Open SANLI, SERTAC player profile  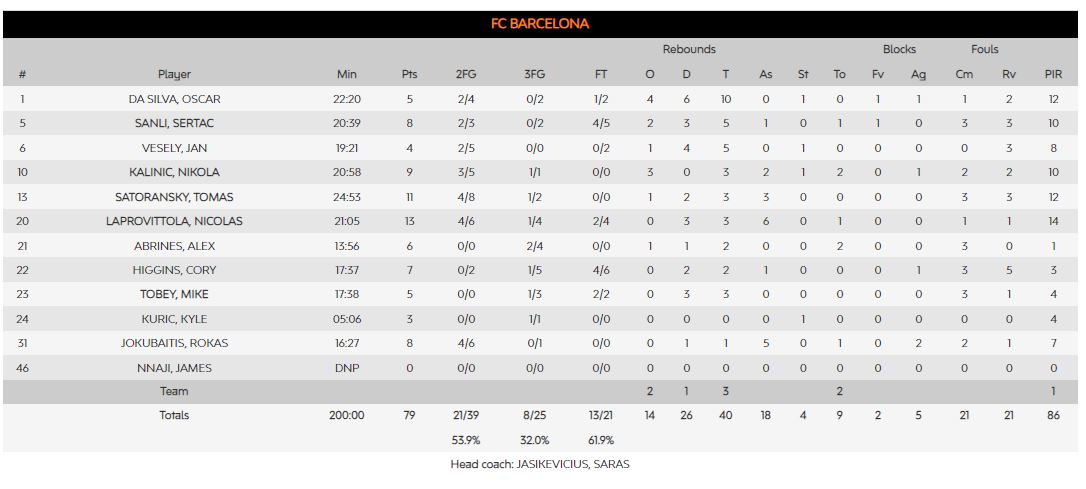pos(174,124)
